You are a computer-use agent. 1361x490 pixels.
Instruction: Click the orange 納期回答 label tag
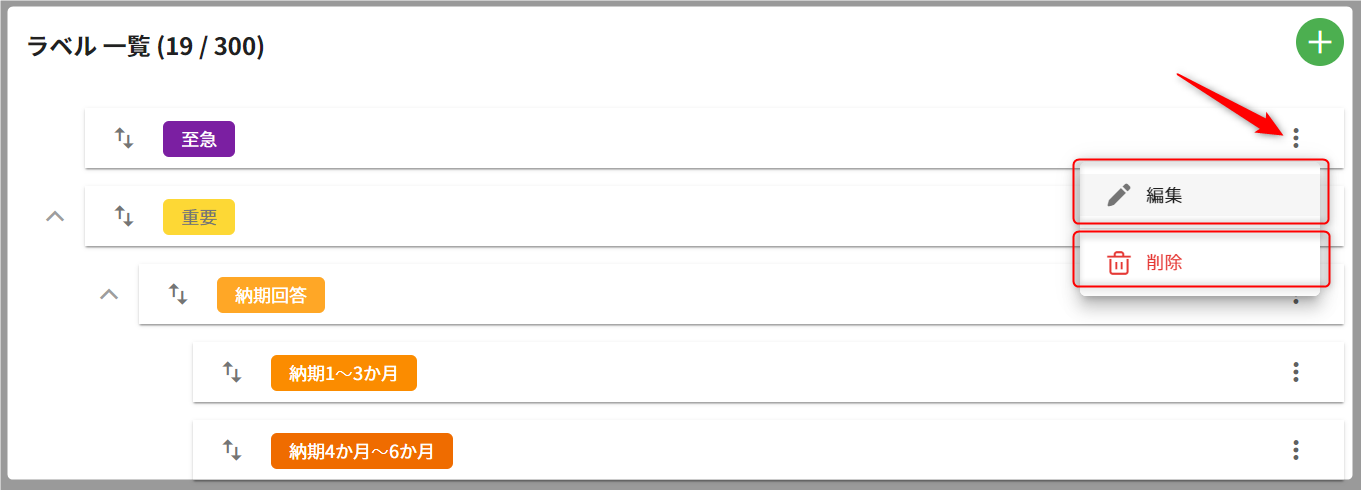(x=271, y=295)
